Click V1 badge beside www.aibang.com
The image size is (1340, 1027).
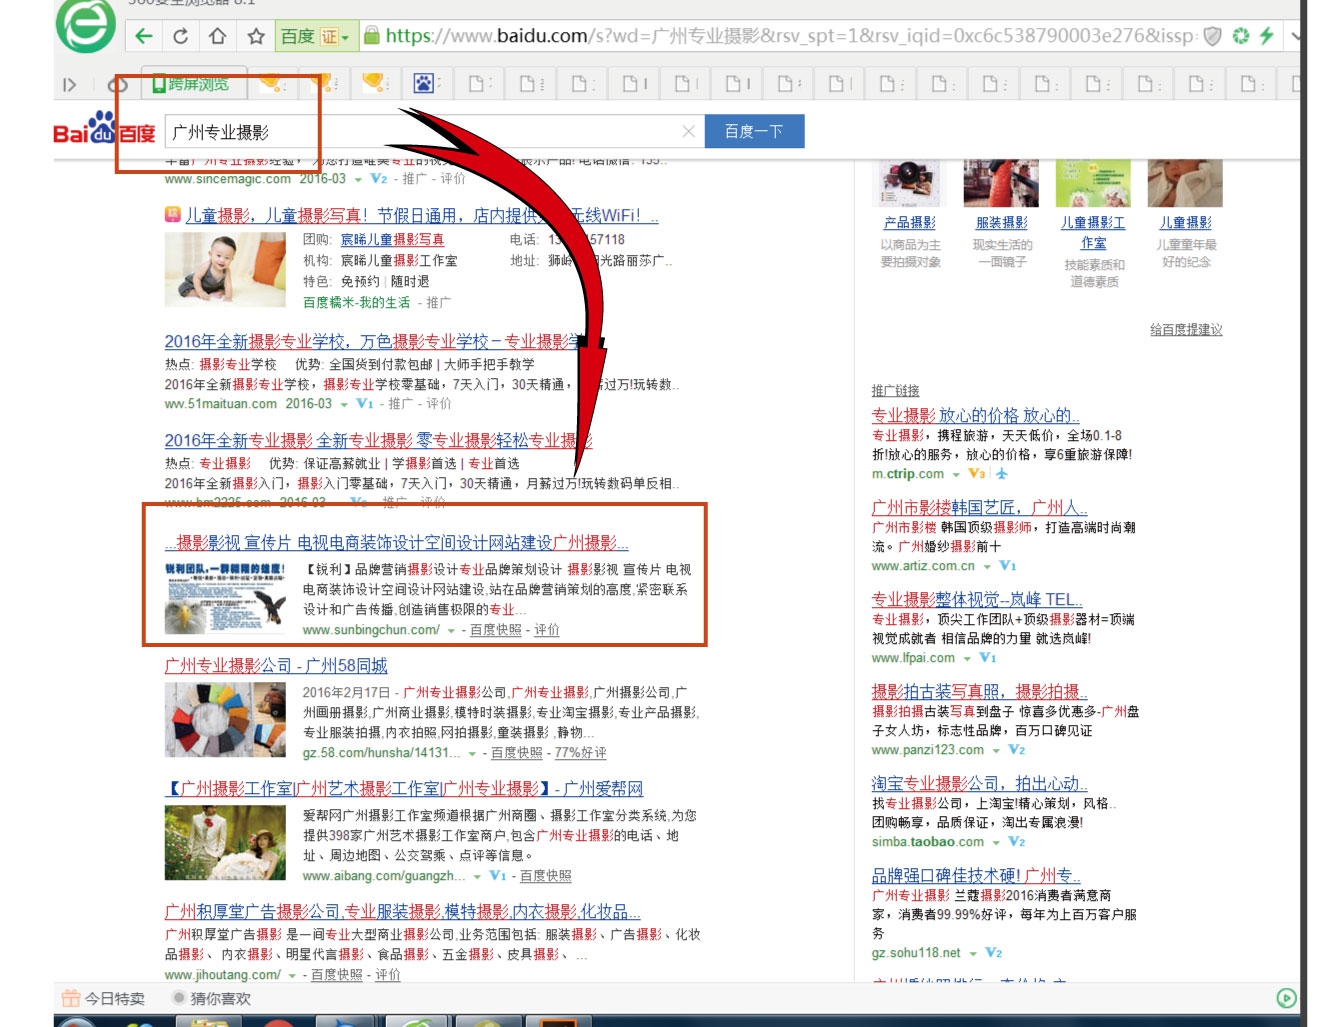[497, 876]
